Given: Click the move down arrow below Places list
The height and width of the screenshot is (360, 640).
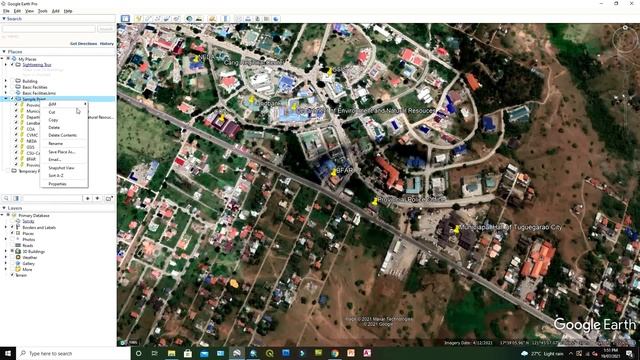Looking at the screenshot, I should [x=97, y=198].
